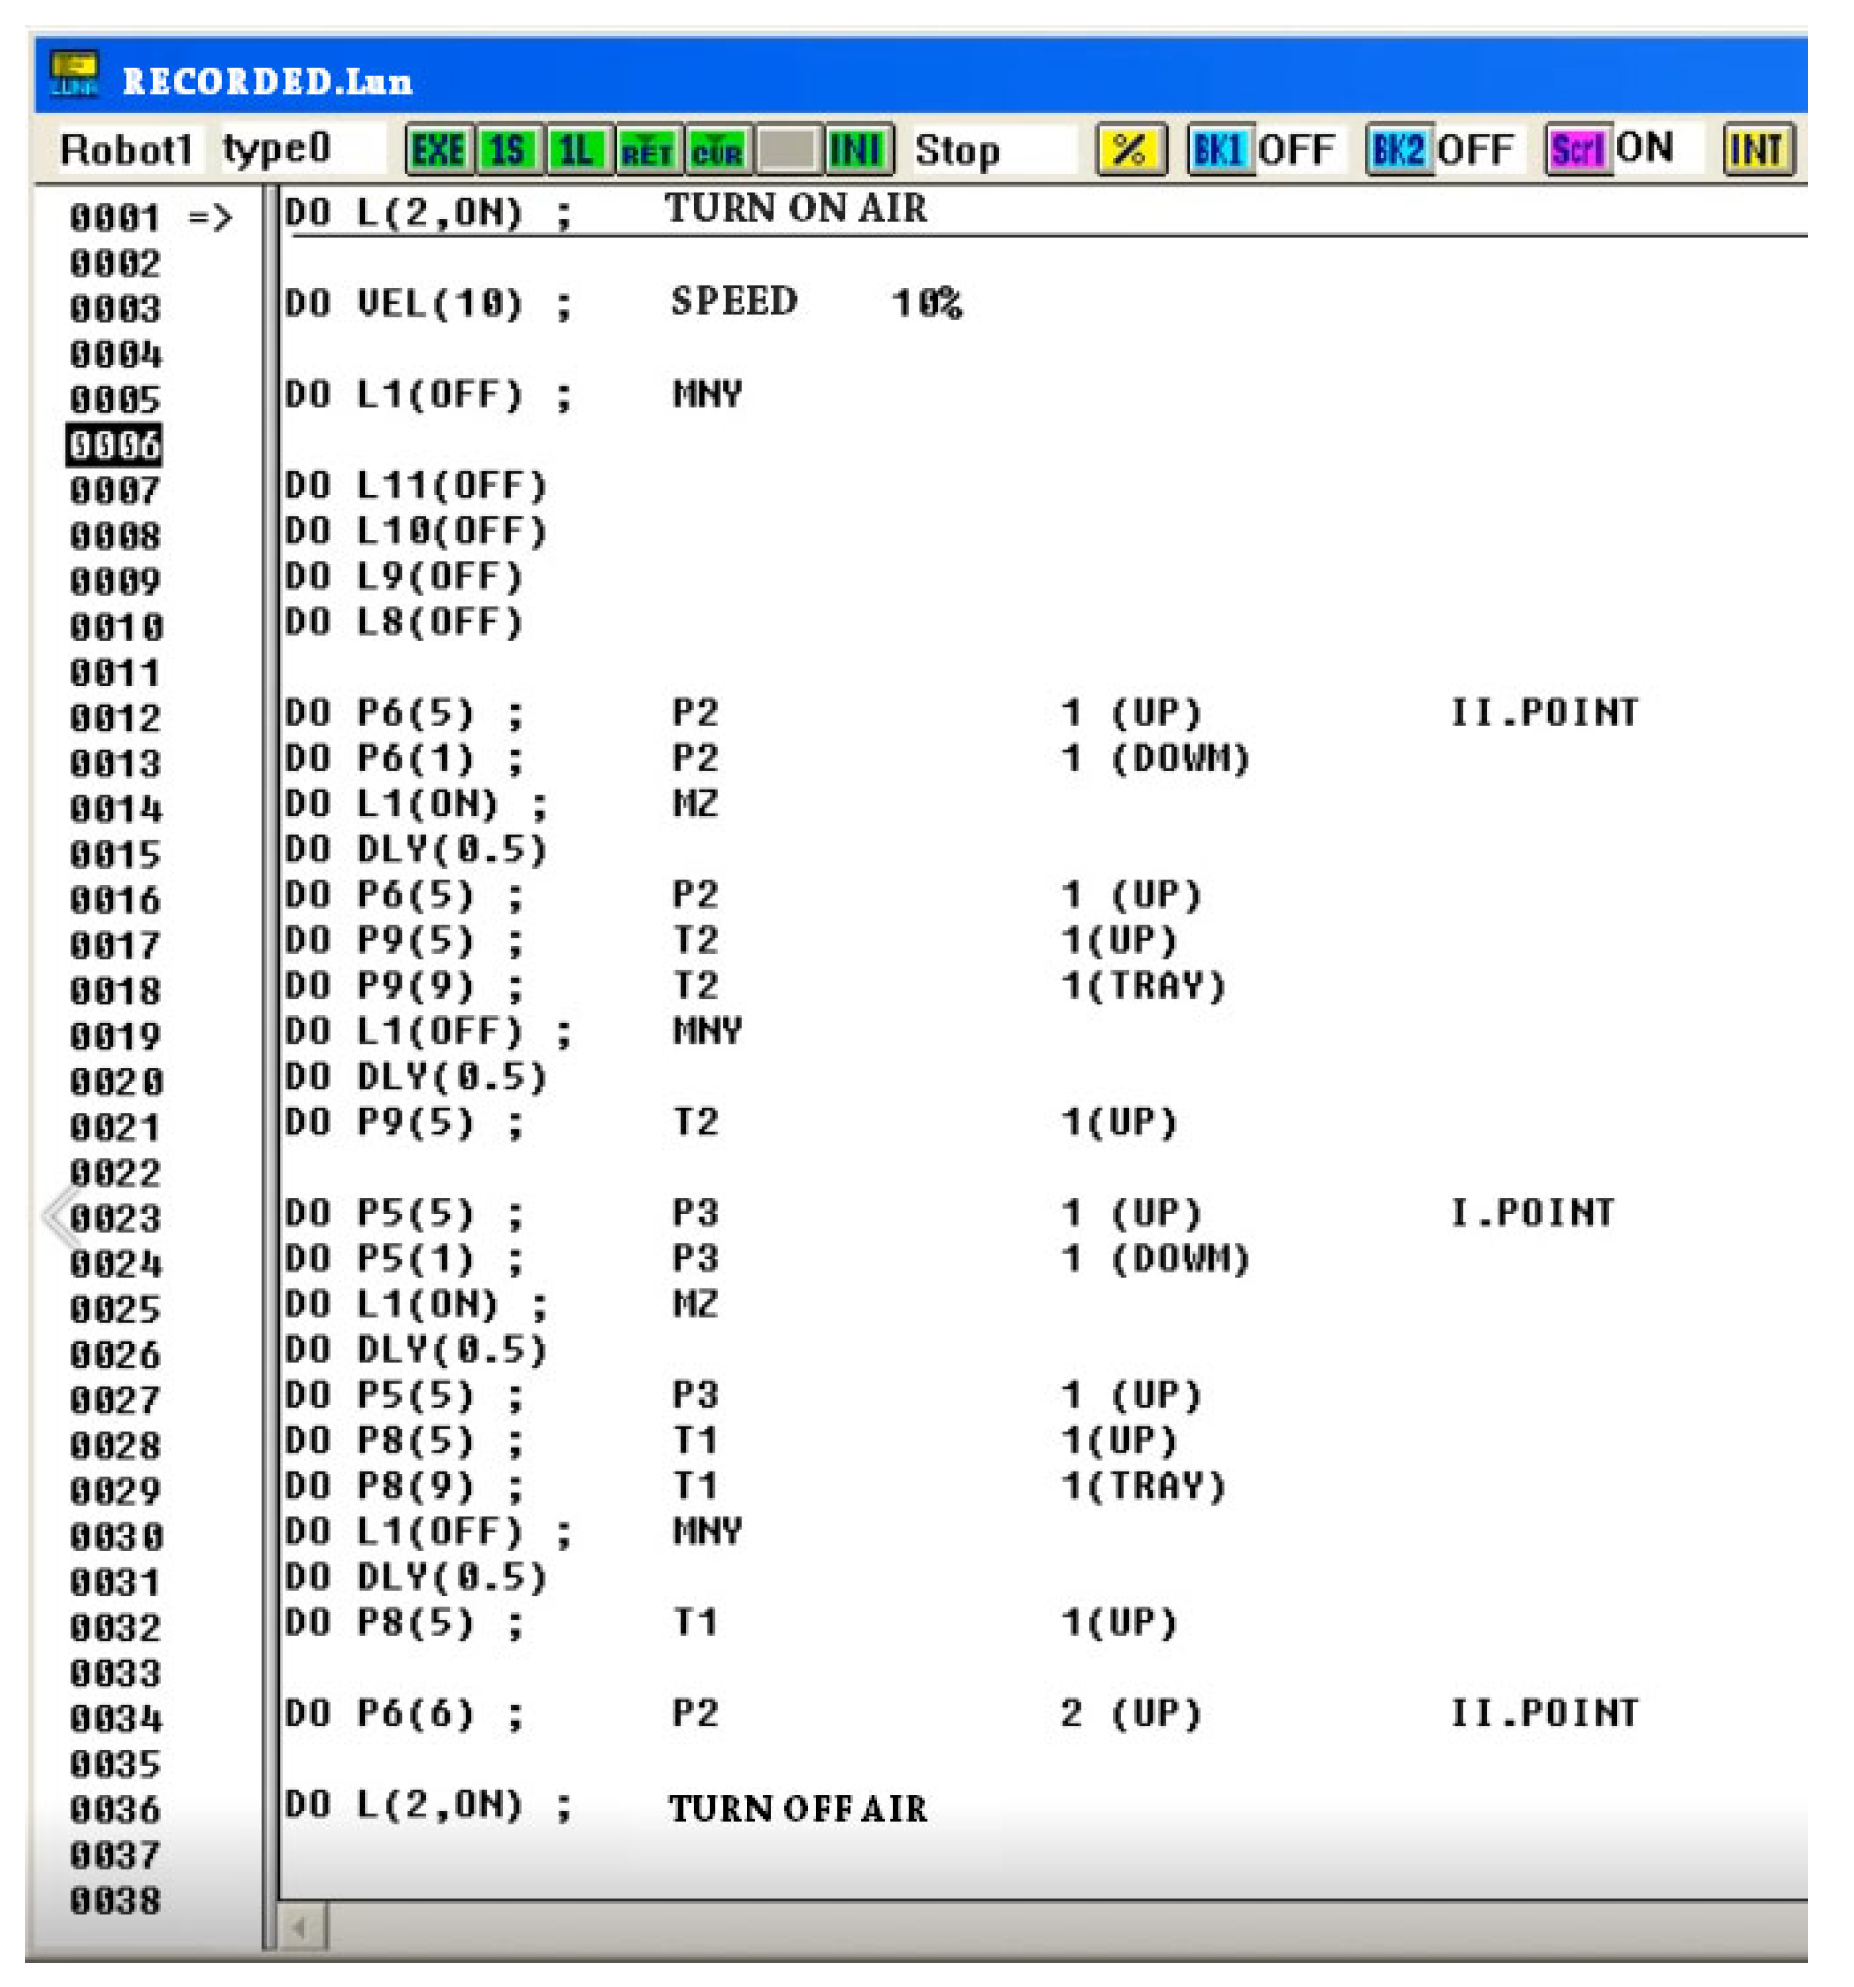The image size is (1854, 1987).
Task: Click the 1S single step button
Action: [509, 150]
